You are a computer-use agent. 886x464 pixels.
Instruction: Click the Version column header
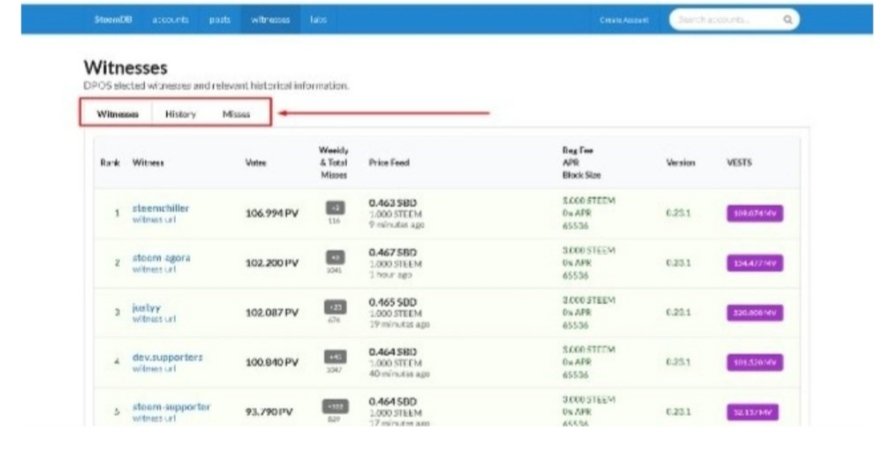pos(680,163)
